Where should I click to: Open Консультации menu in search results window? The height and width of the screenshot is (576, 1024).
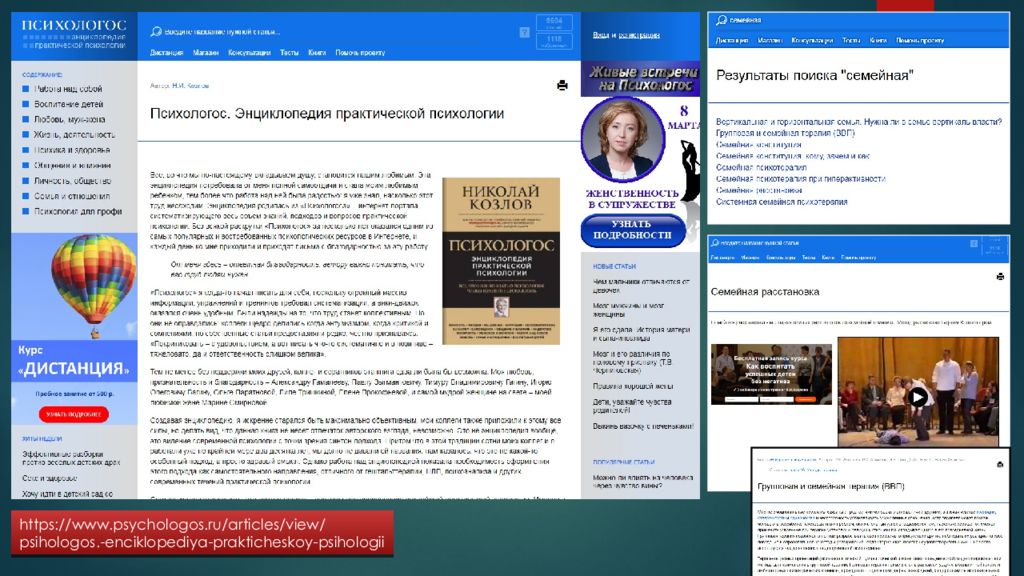pyautogui.click(x=812, y=40)
